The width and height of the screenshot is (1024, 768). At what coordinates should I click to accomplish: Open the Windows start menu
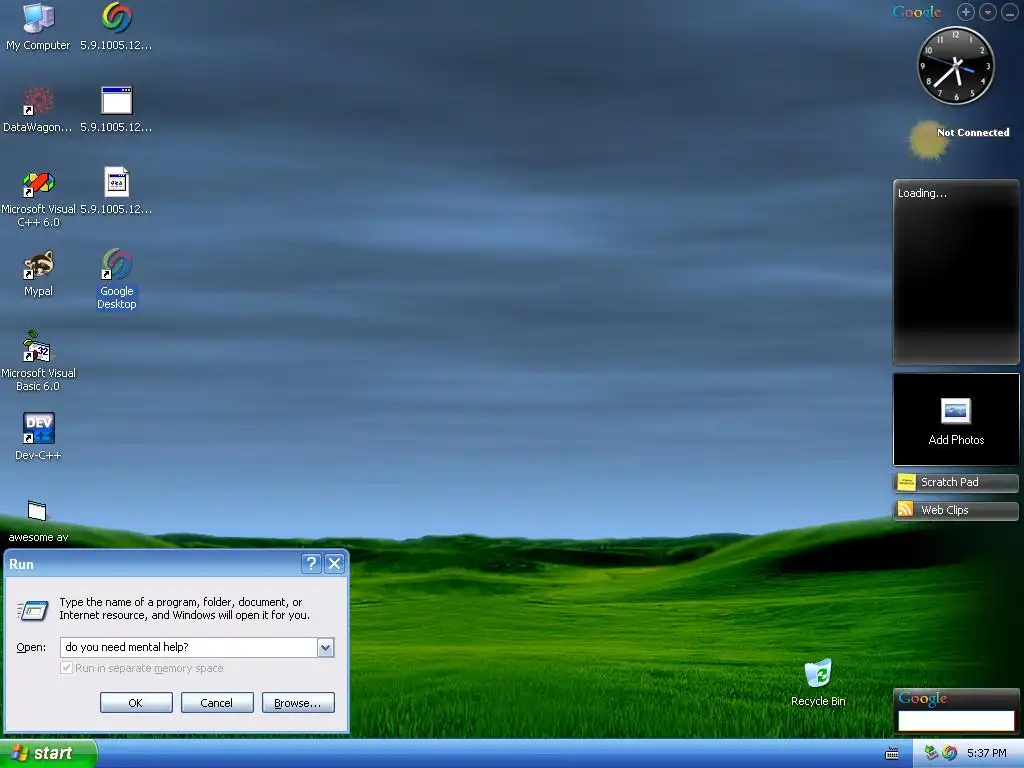[48, 753]
